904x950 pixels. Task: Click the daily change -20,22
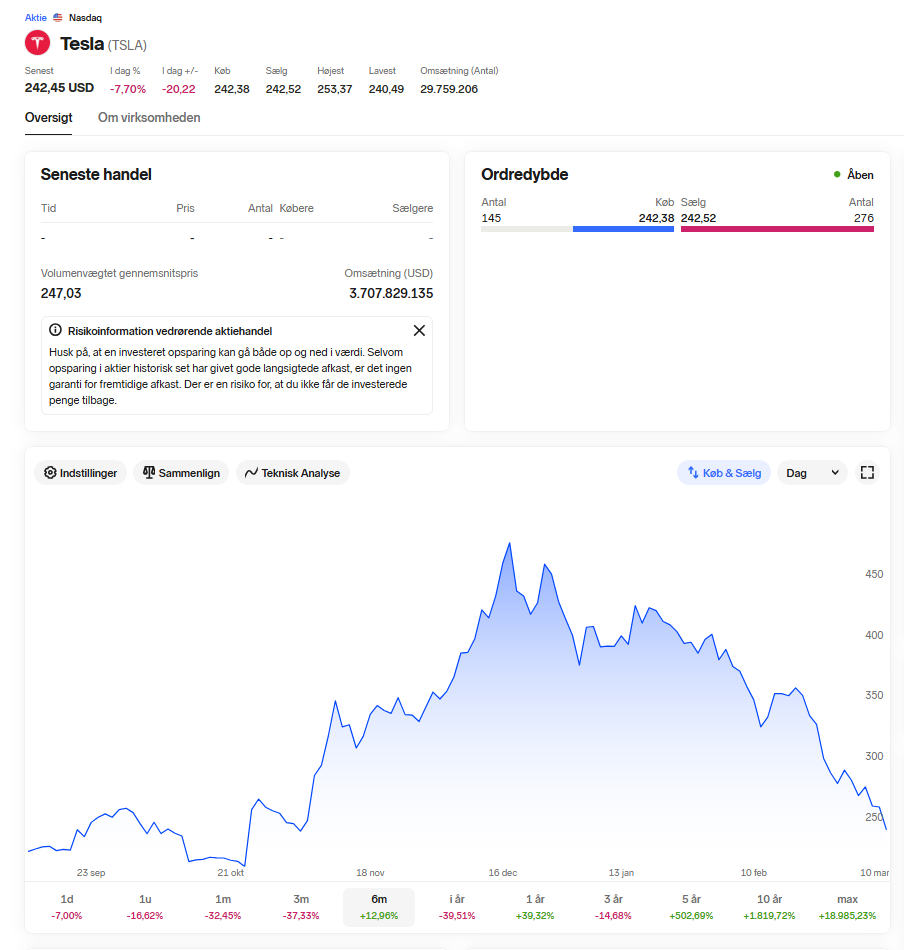click(179, 89)
